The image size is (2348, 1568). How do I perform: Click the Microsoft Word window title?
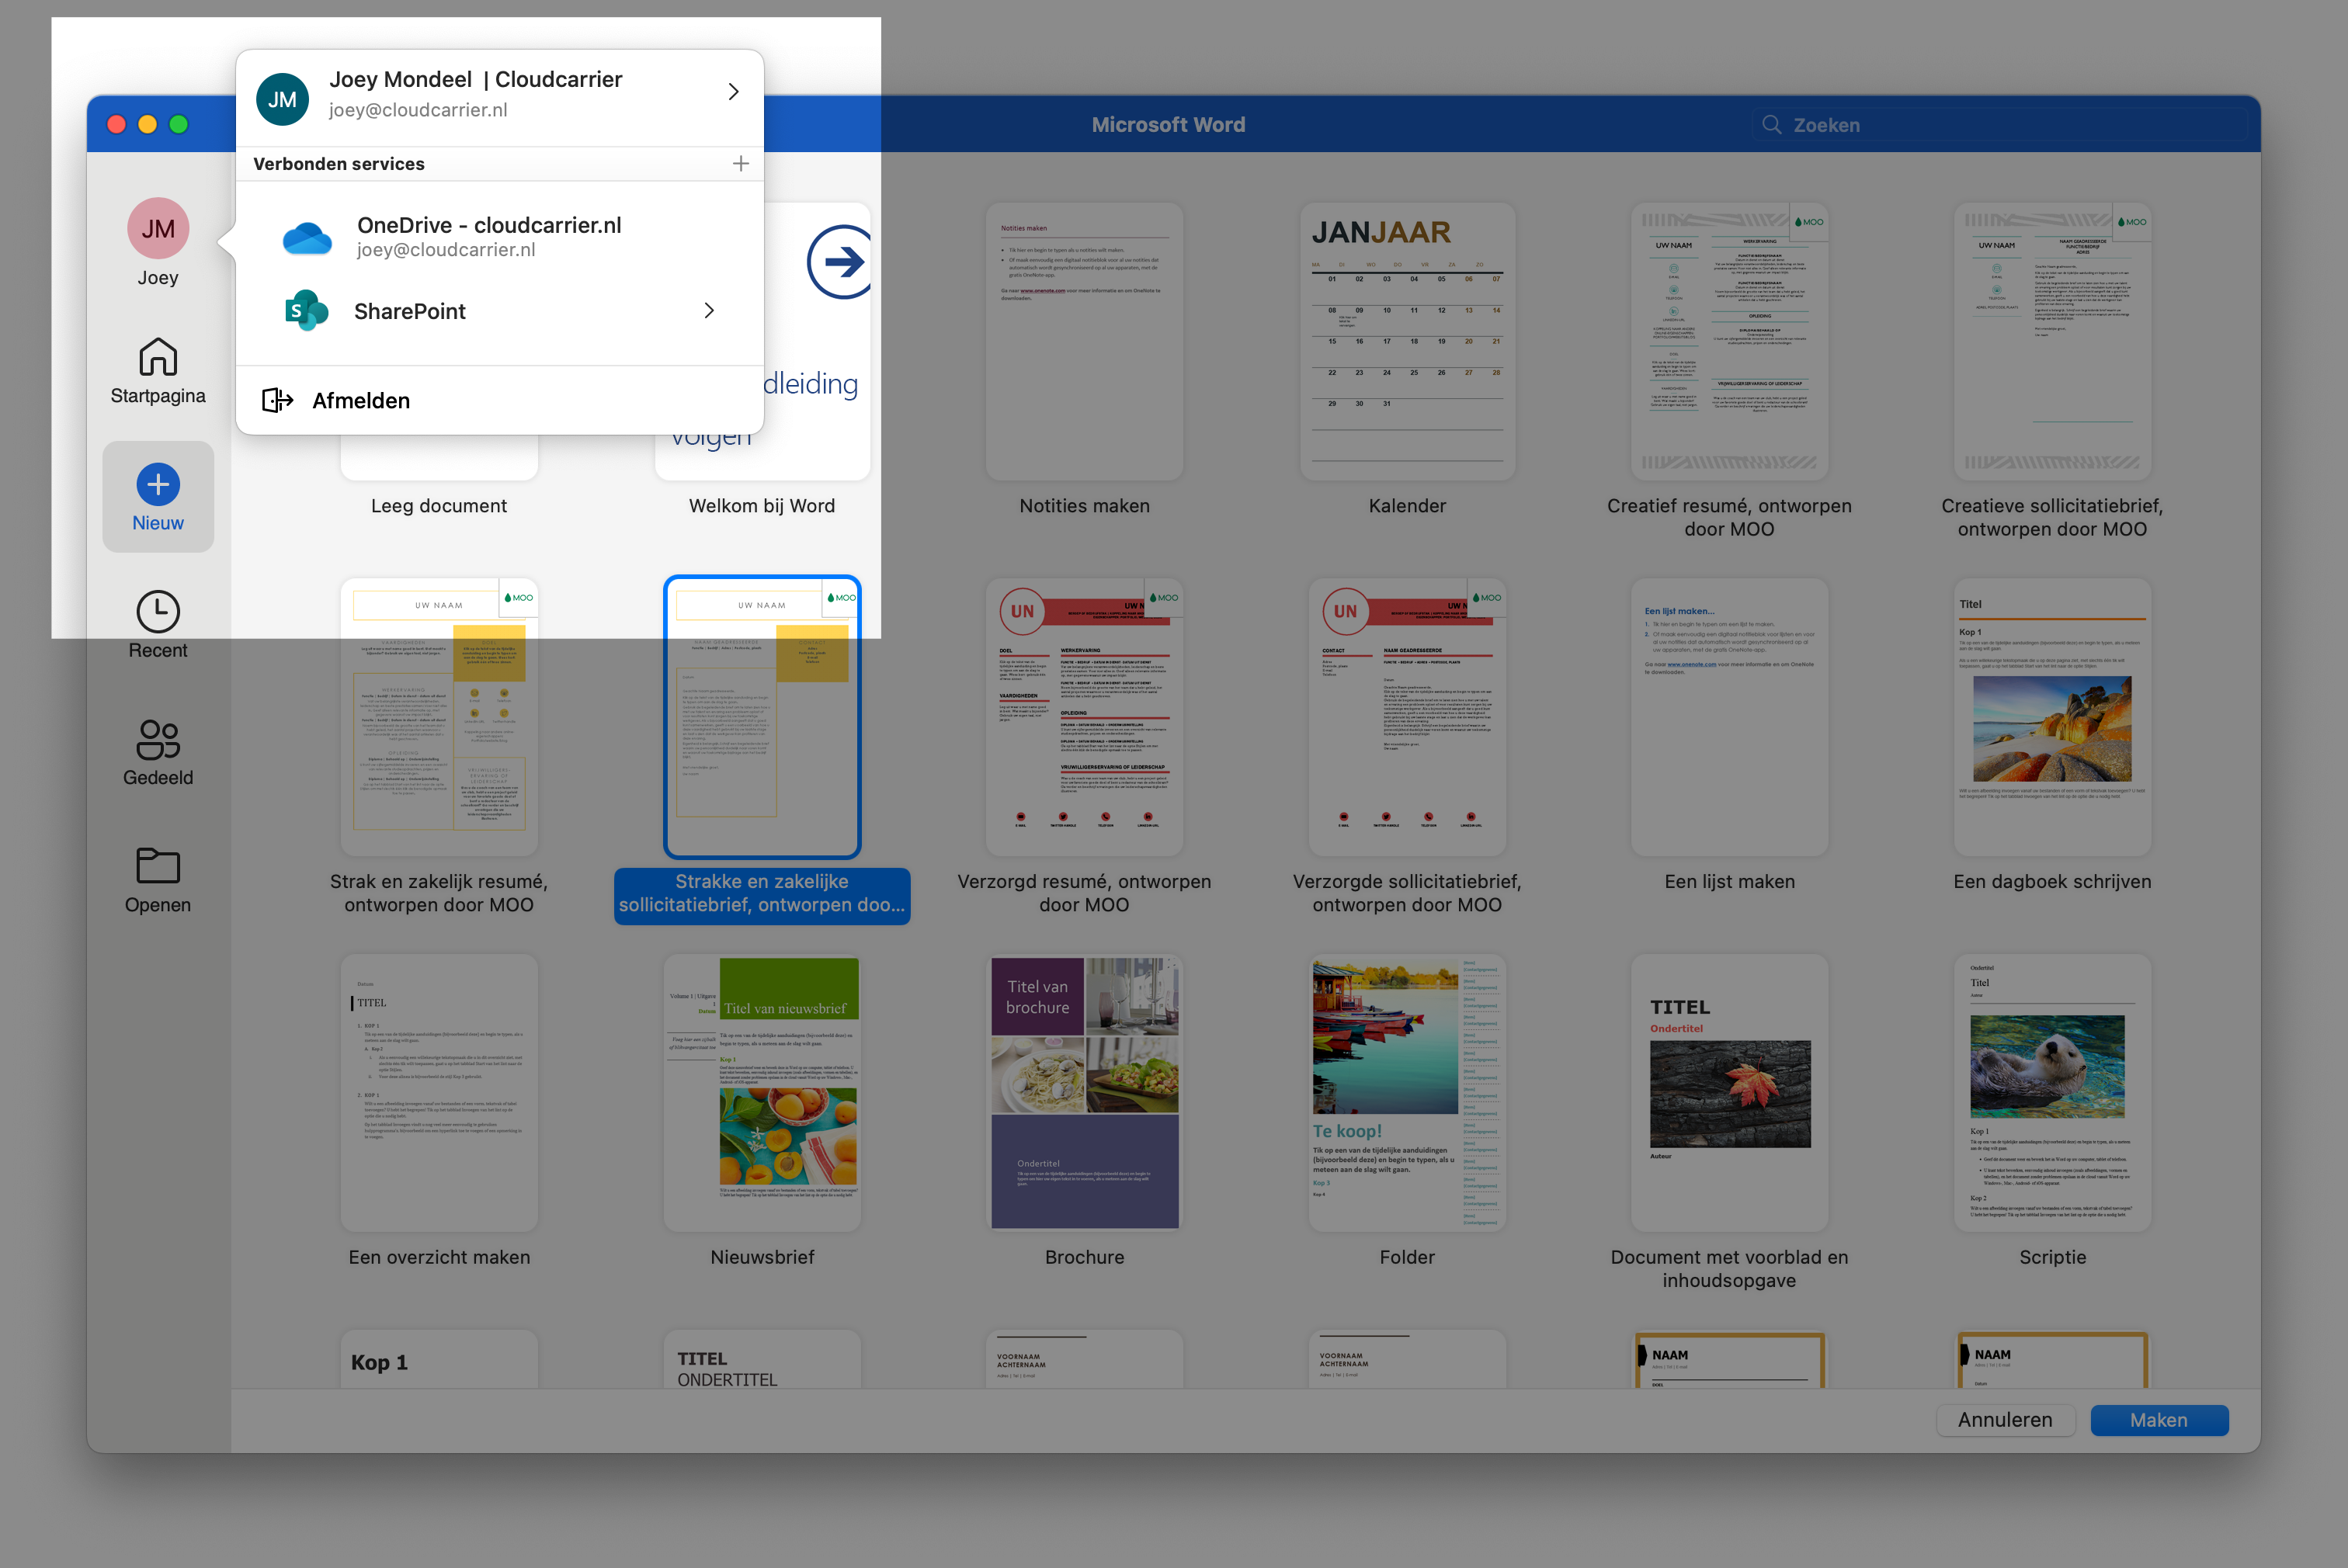point(1168,125)
